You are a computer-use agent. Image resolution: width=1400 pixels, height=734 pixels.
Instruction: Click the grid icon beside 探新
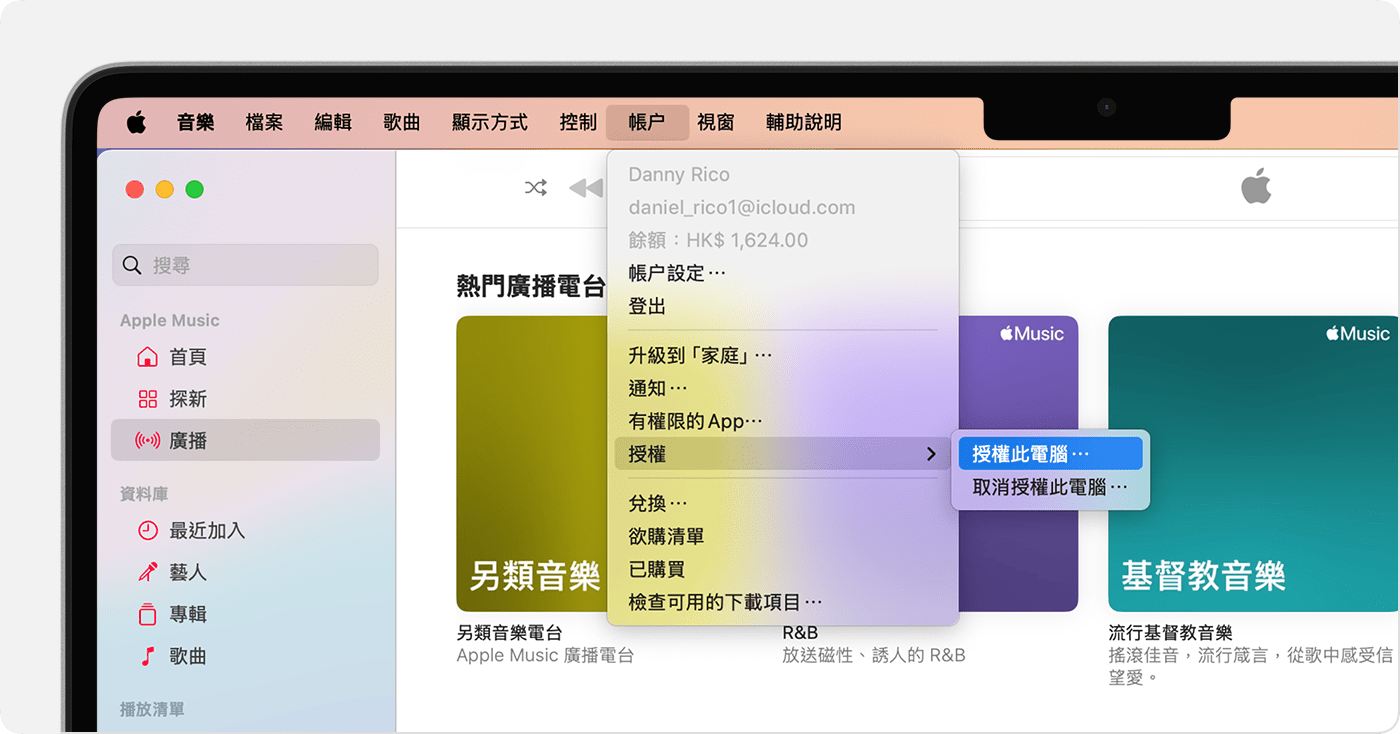point(147,399)
